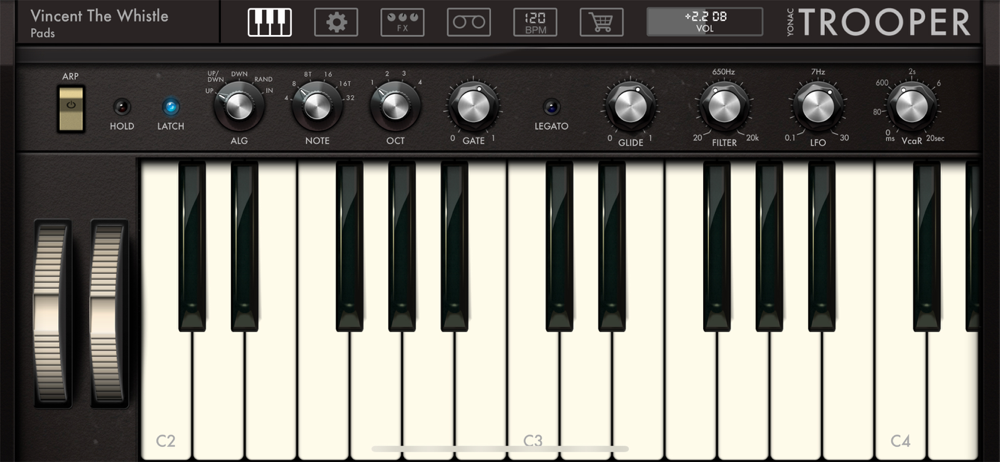Screen dimensions: 1000x462
Task: Tap the volume display showing +2.2 dB
Action: click(705, 22)
